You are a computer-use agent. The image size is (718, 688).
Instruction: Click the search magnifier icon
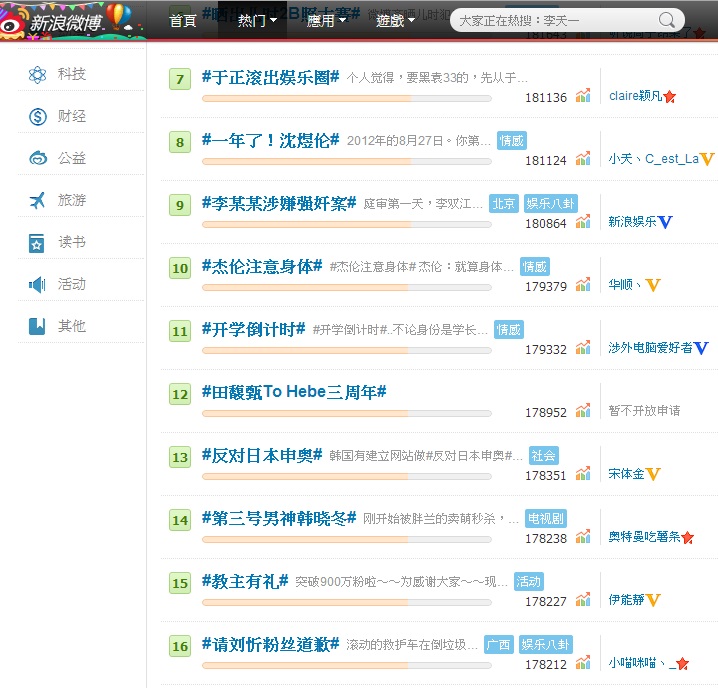click(666, 20)
